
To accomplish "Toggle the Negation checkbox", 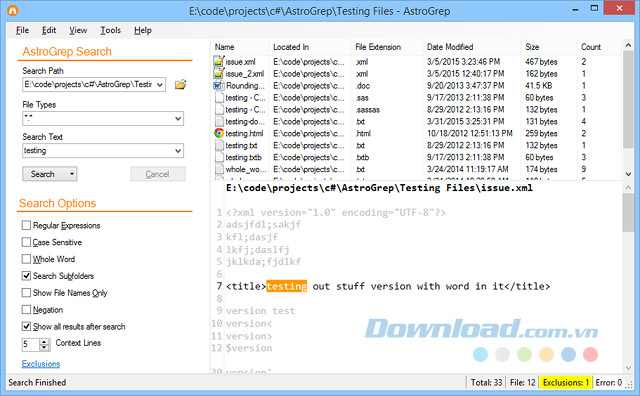I will point(26,309).
